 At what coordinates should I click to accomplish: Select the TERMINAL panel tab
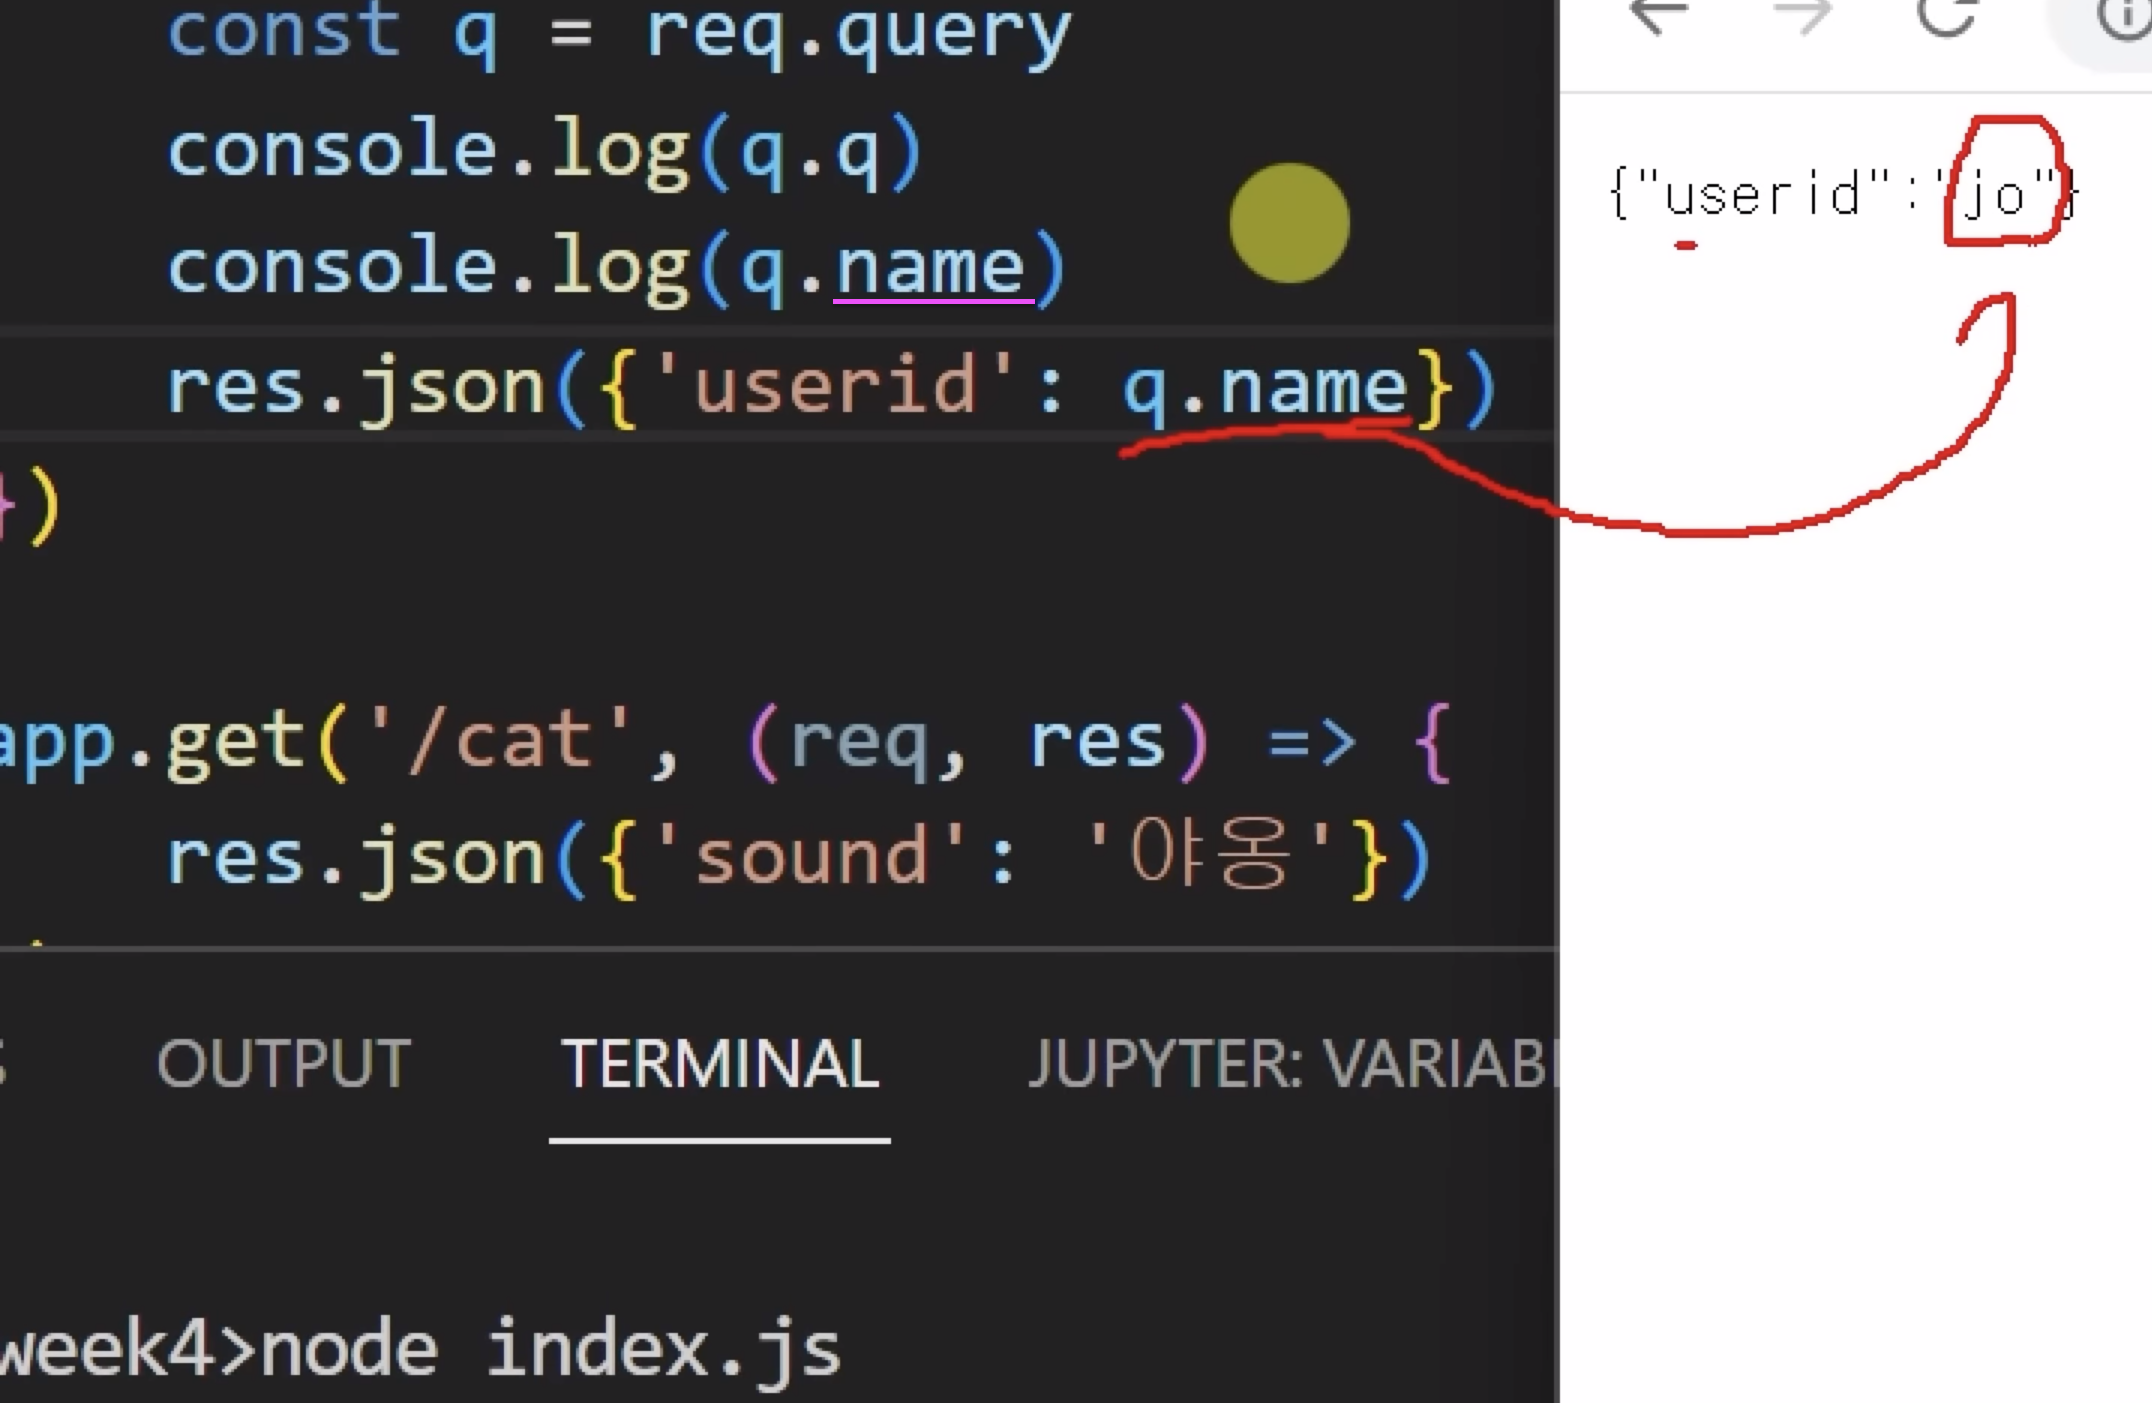point(719,1062)
